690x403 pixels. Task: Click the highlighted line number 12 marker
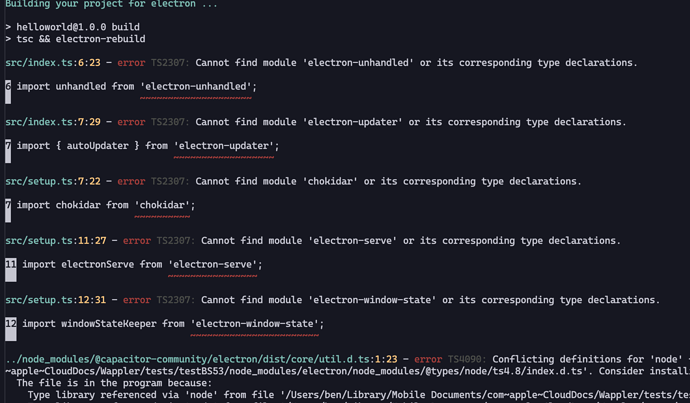[11, 329]
